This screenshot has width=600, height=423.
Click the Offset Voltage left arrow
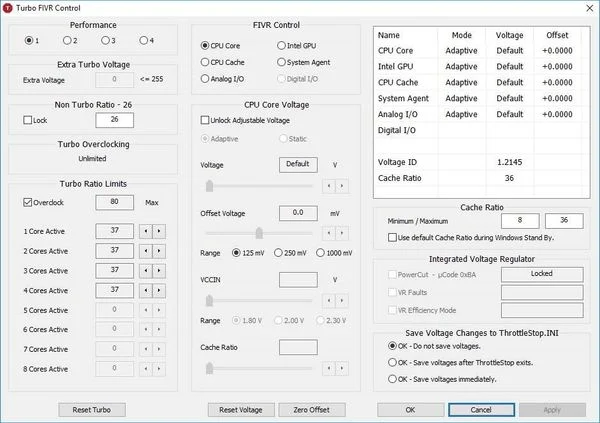328,232
